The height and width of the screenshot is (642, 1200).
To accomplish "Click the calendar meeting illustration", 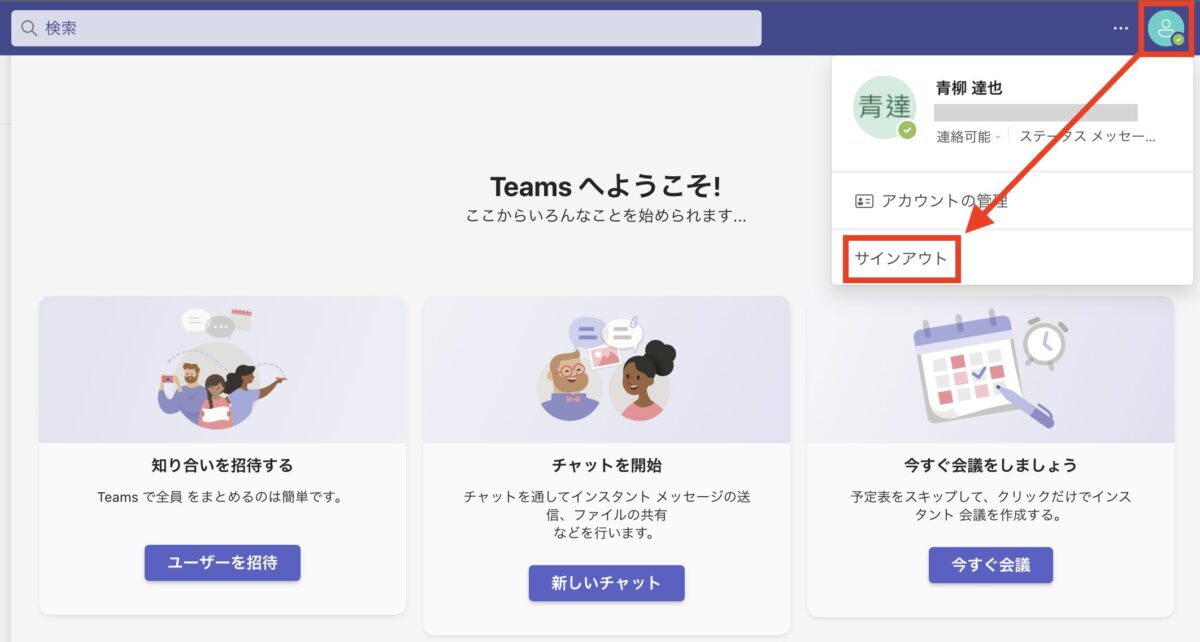I will coord(990,368).
